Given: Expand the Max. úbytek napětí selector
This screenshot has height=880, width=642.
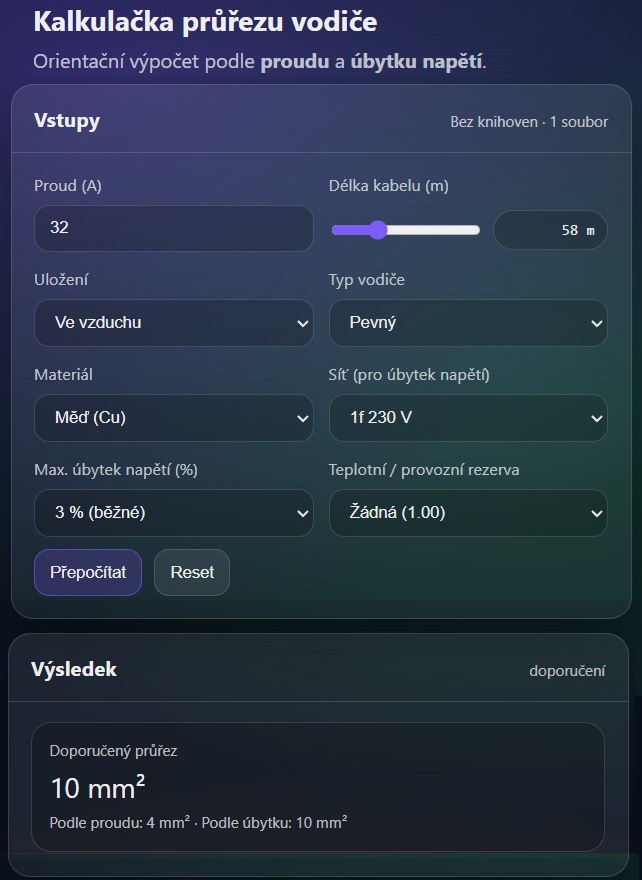Looking at the screenshot, I should pos(174,512).
